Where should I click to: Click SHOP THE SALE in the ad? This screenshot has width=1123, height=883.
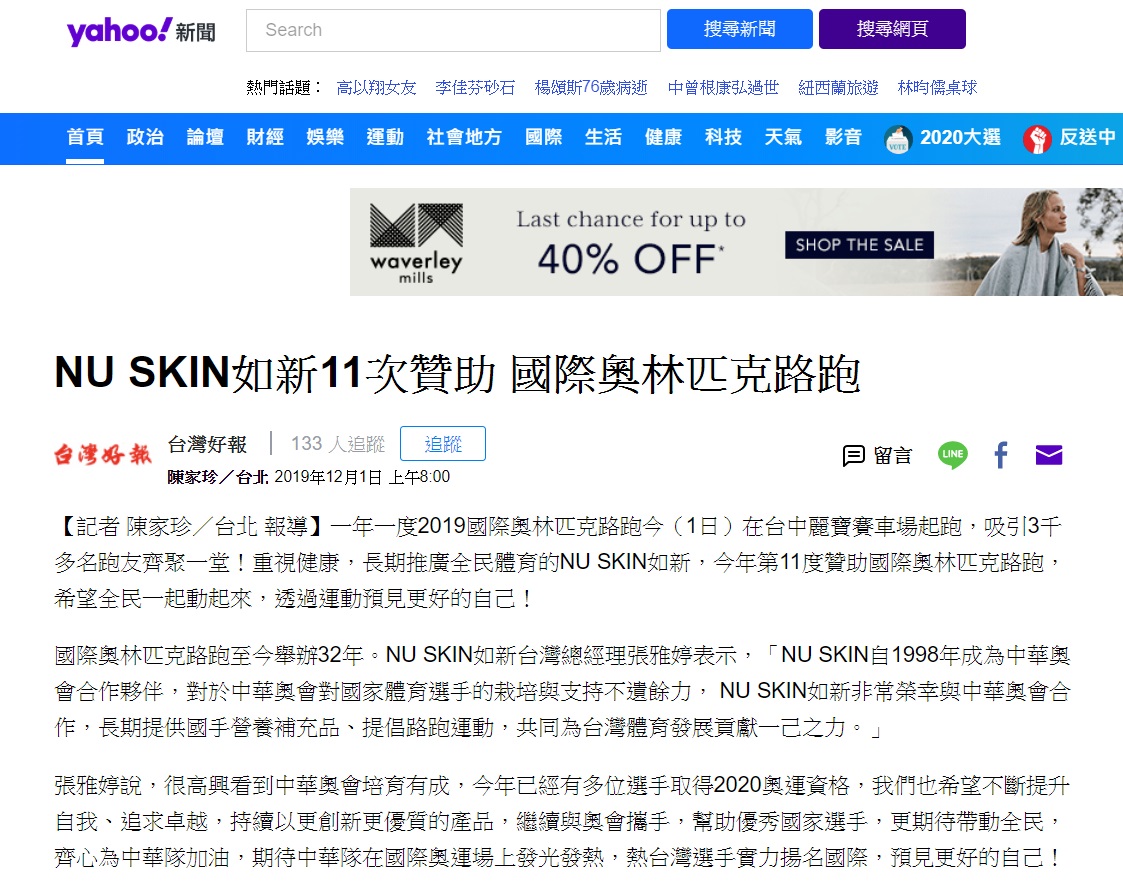tap(859, 245)
